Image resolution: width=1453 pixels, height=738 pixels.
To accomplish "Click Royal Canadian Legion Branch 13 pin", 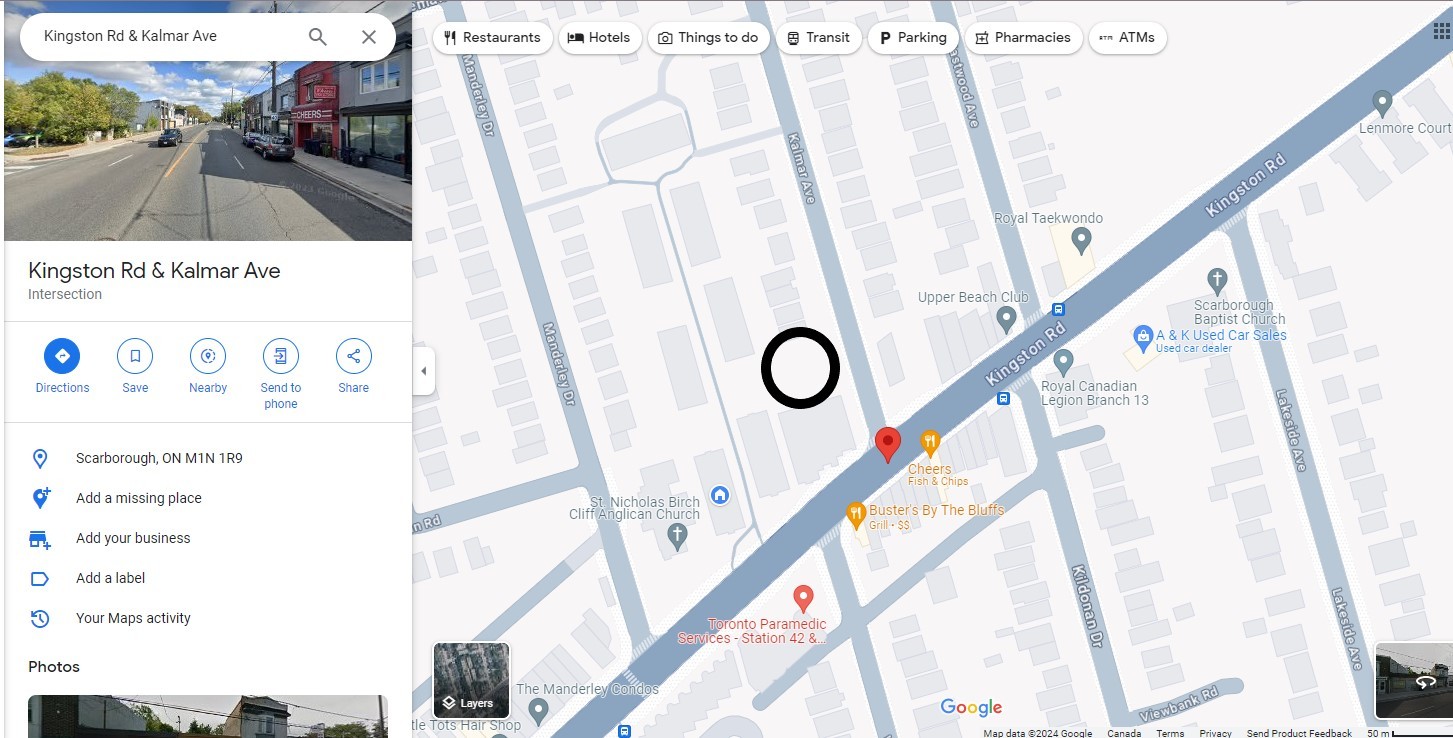I will (1064, 361).
